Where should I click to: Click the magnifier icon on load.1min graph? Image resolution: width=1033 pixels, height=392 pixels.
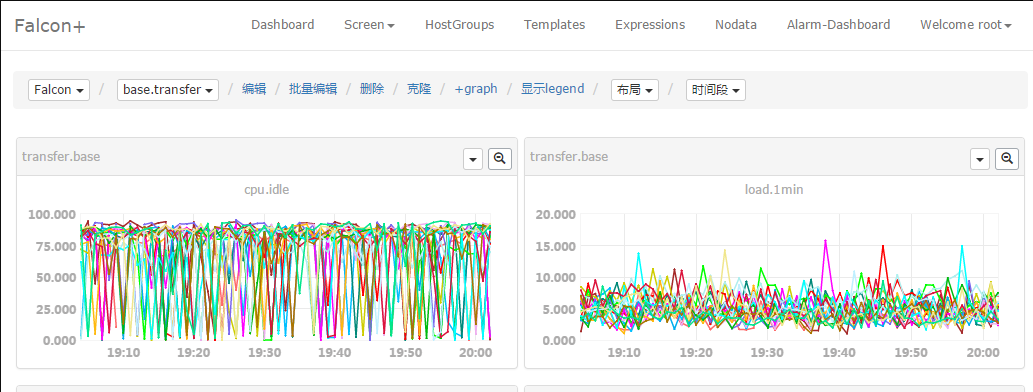coord(1007,159)
